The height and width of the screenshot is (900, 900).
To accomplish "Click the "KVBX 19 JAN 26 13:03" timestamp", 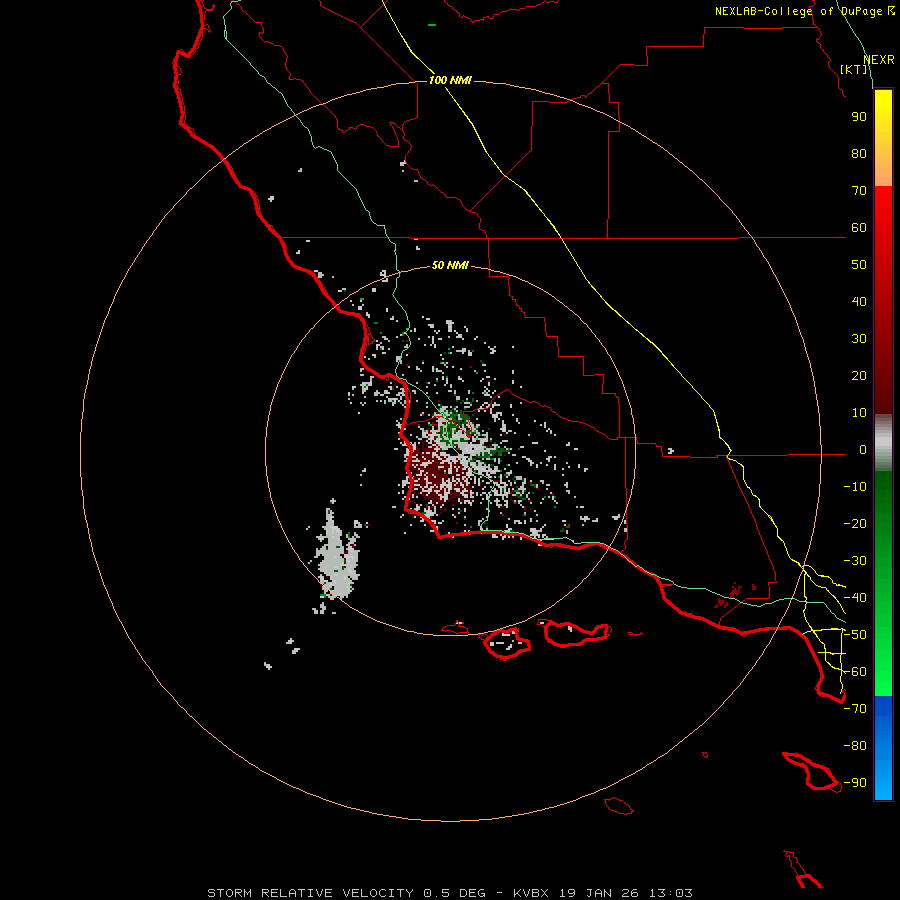I will (603, 893).
